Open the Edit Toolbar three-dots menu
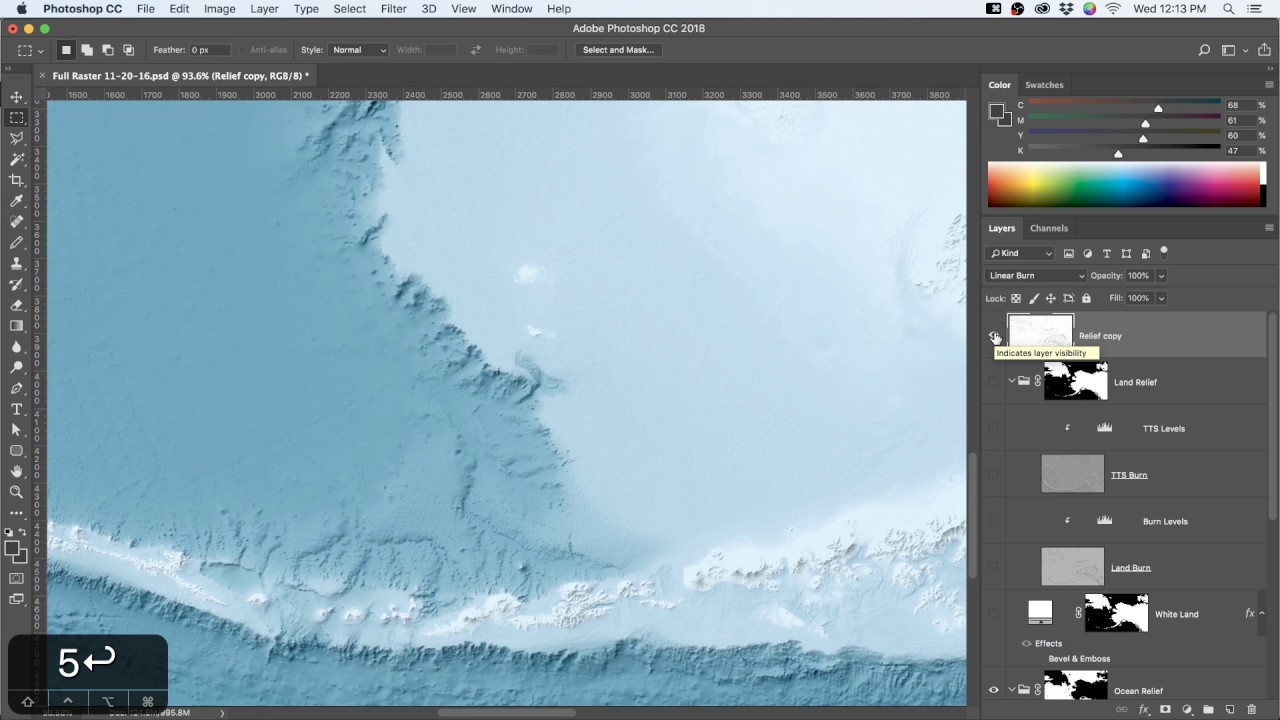Viewport: 1280px width, 720px height. click(x=16, y=513)
